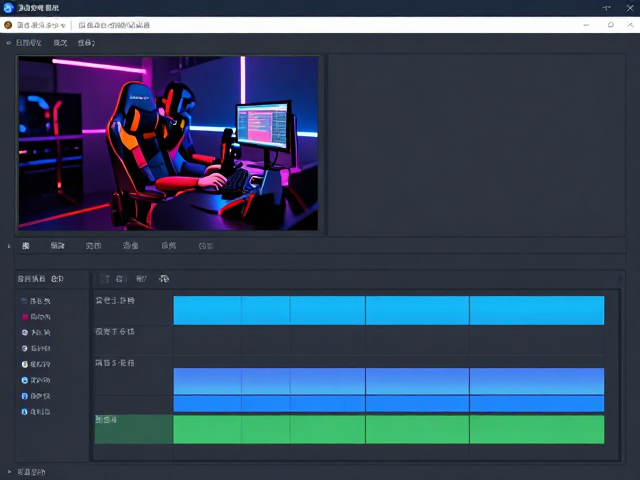Select the first track label beside cyan clip
This screenshot has width=640, height=480.
tap(115, 301)
